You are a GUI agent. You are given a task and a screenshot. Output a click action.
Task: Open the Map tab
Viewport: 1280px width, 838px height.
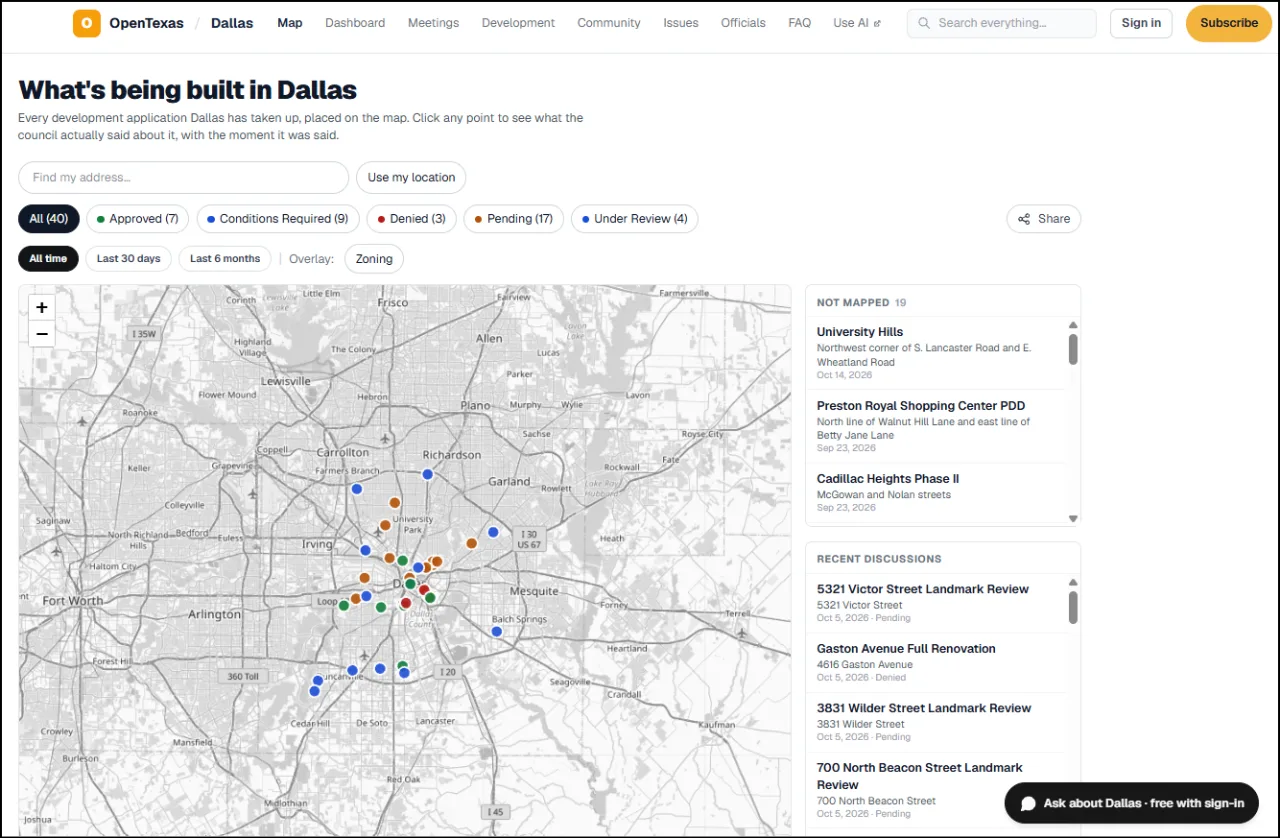coord(290,23)
